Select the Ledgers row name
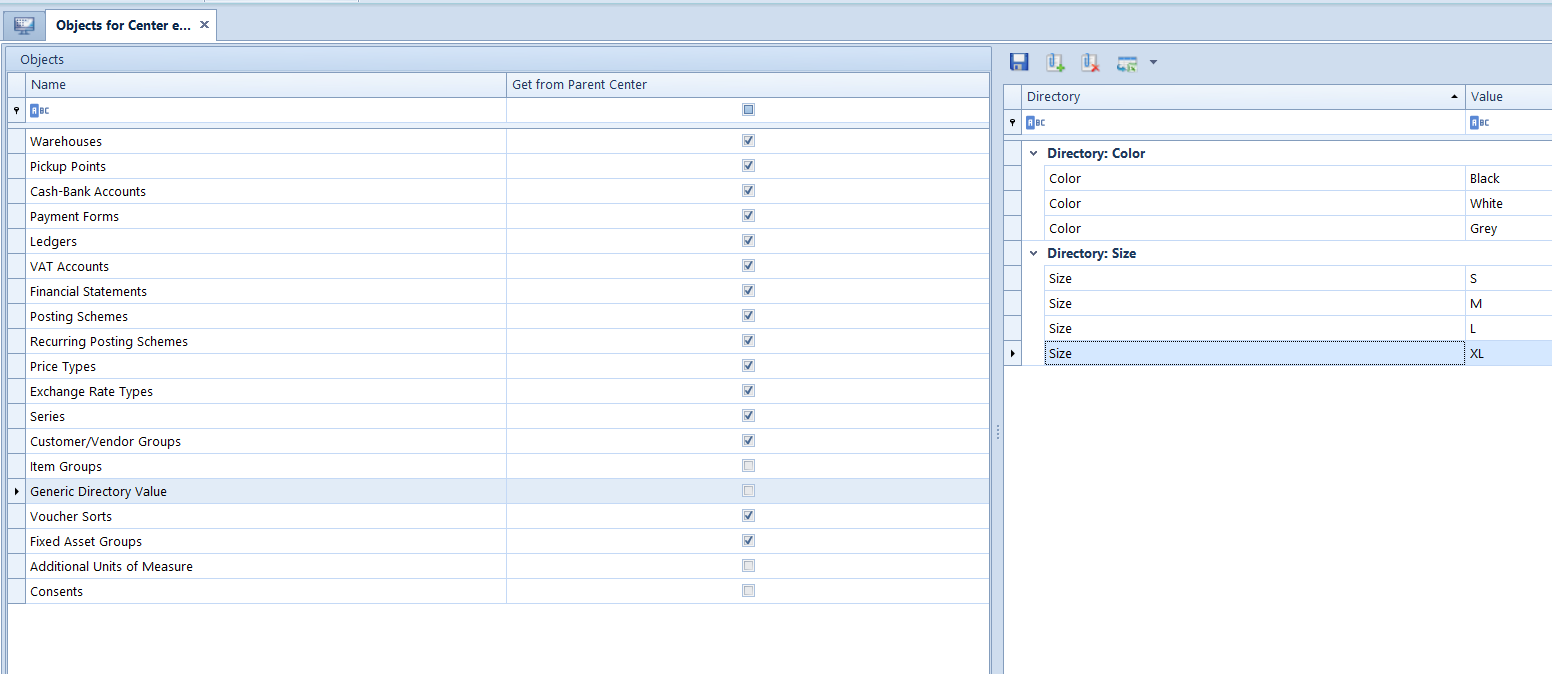The width and height of the screenshot is (1552, 674). [x=53, y=242]
